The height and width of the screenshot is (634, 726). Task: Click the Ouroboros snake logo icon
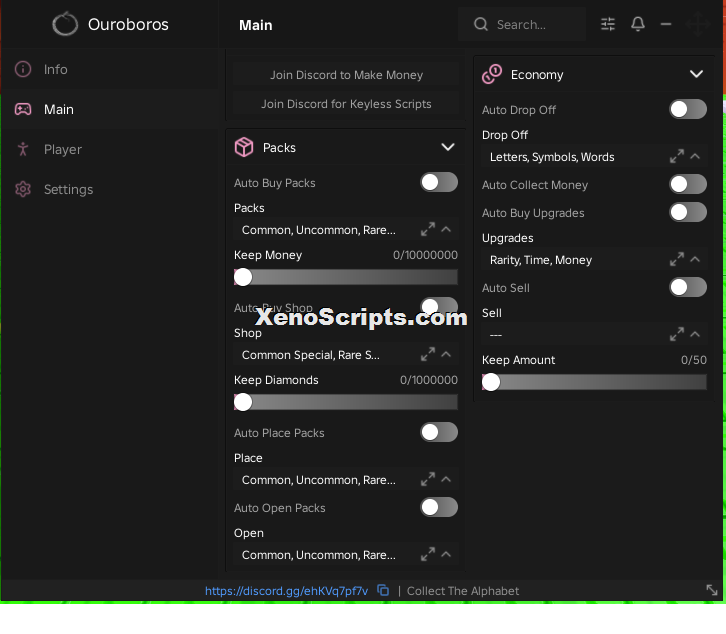point(65,24)
